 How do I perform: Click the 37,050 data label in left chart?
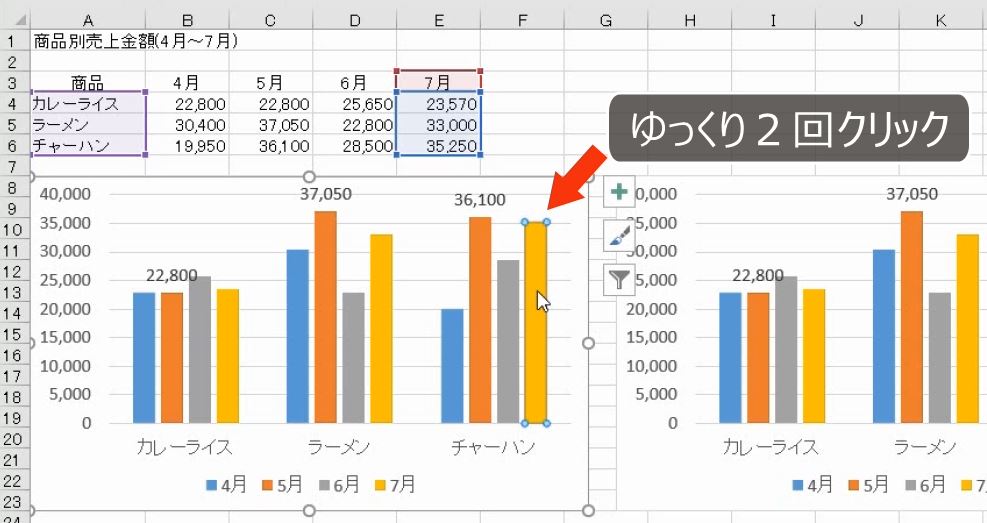click(x=325, y=194)
